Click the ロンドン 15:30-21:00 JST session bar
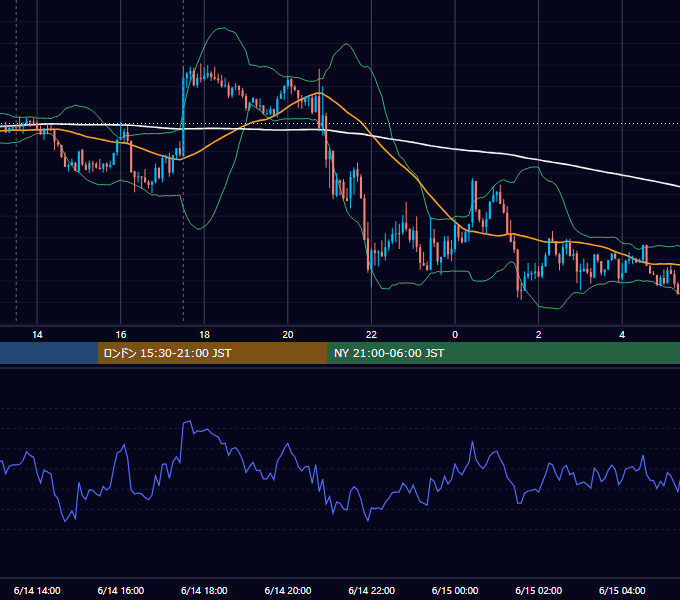The image size is (680, 600). pos(212,353)
